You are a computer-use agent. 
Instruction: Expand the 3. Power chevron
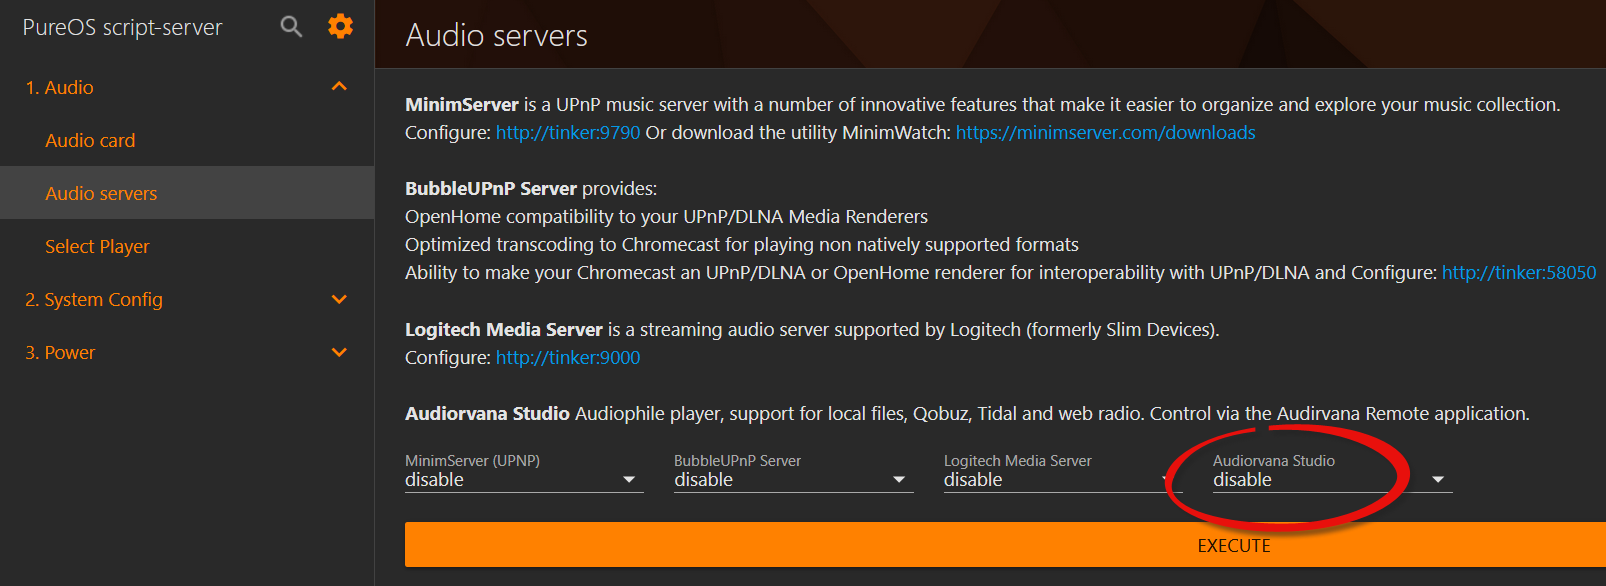tap(339, 352)
